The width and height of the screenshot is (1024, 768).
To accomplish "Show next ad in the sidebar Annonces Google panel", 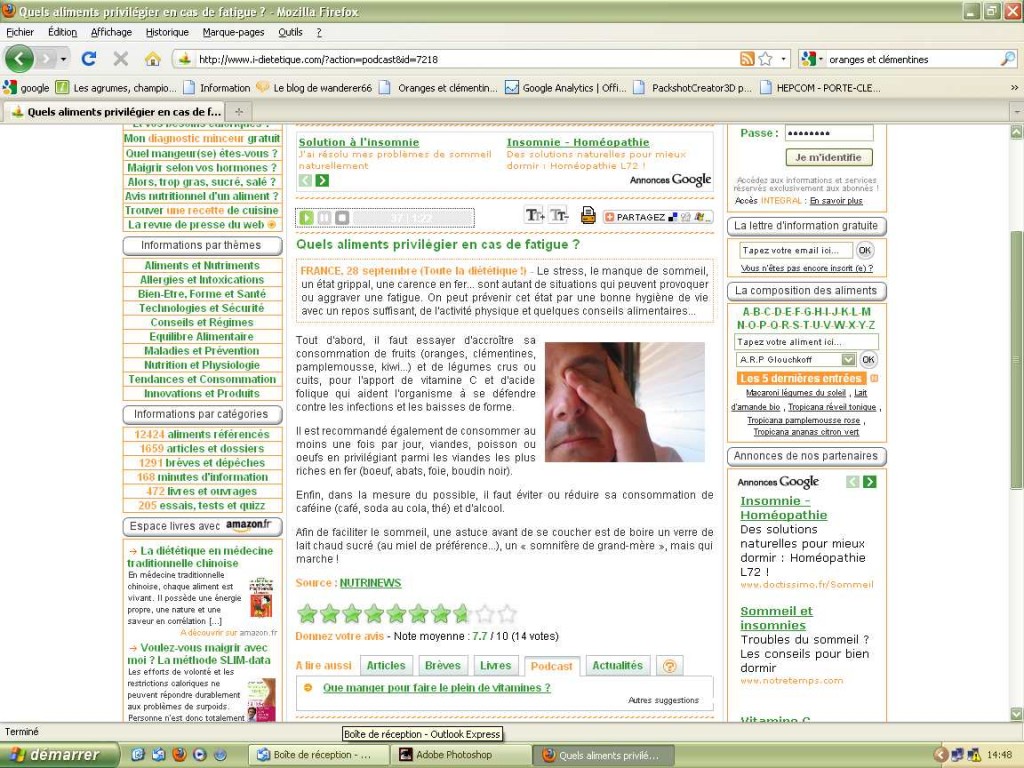I will [869, 482].
